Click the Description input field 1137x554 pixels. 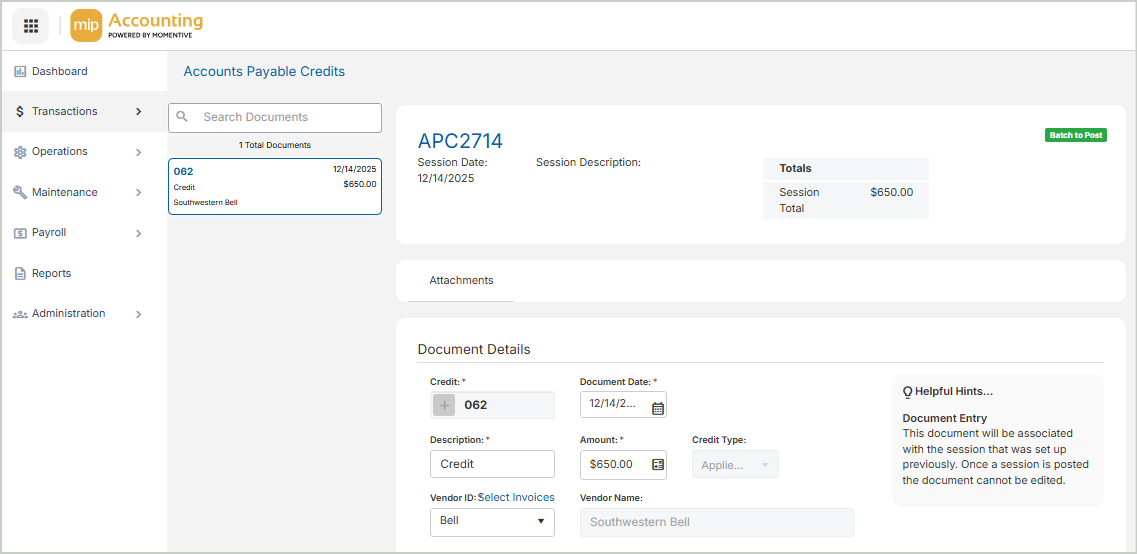[492, 464]
